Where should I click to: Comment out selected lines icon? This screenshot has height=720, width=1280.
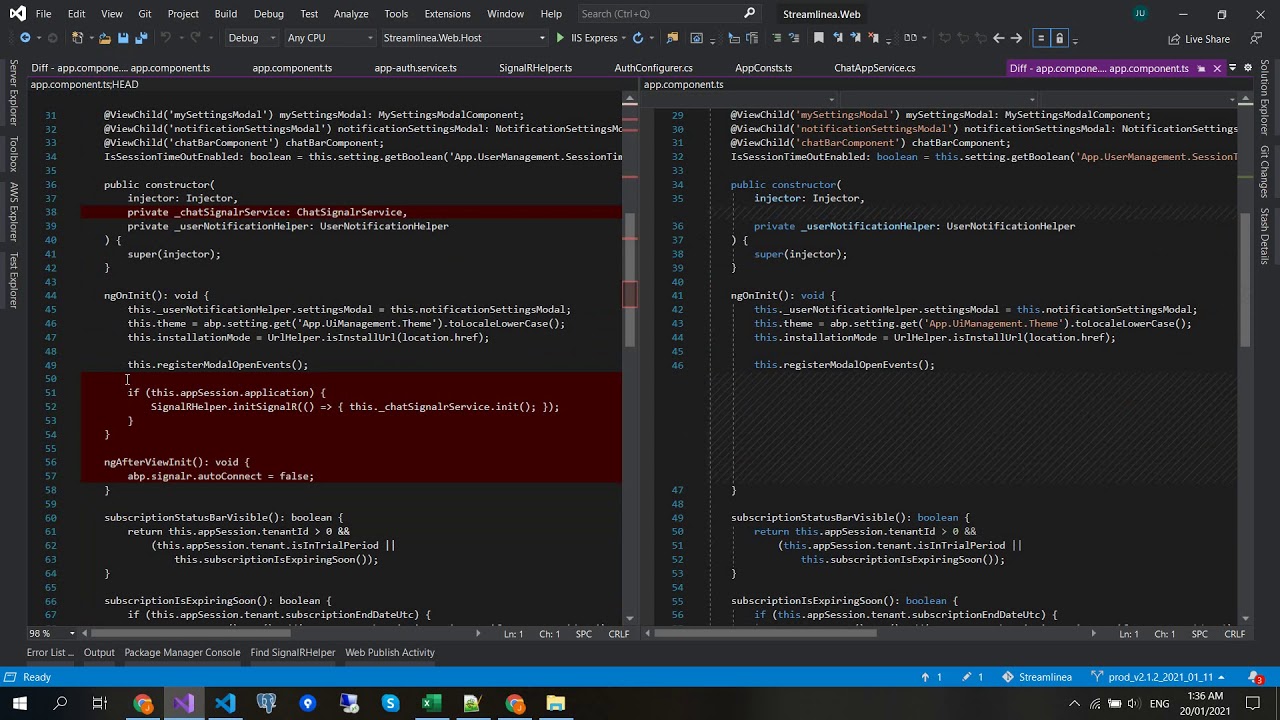[776, 38]
